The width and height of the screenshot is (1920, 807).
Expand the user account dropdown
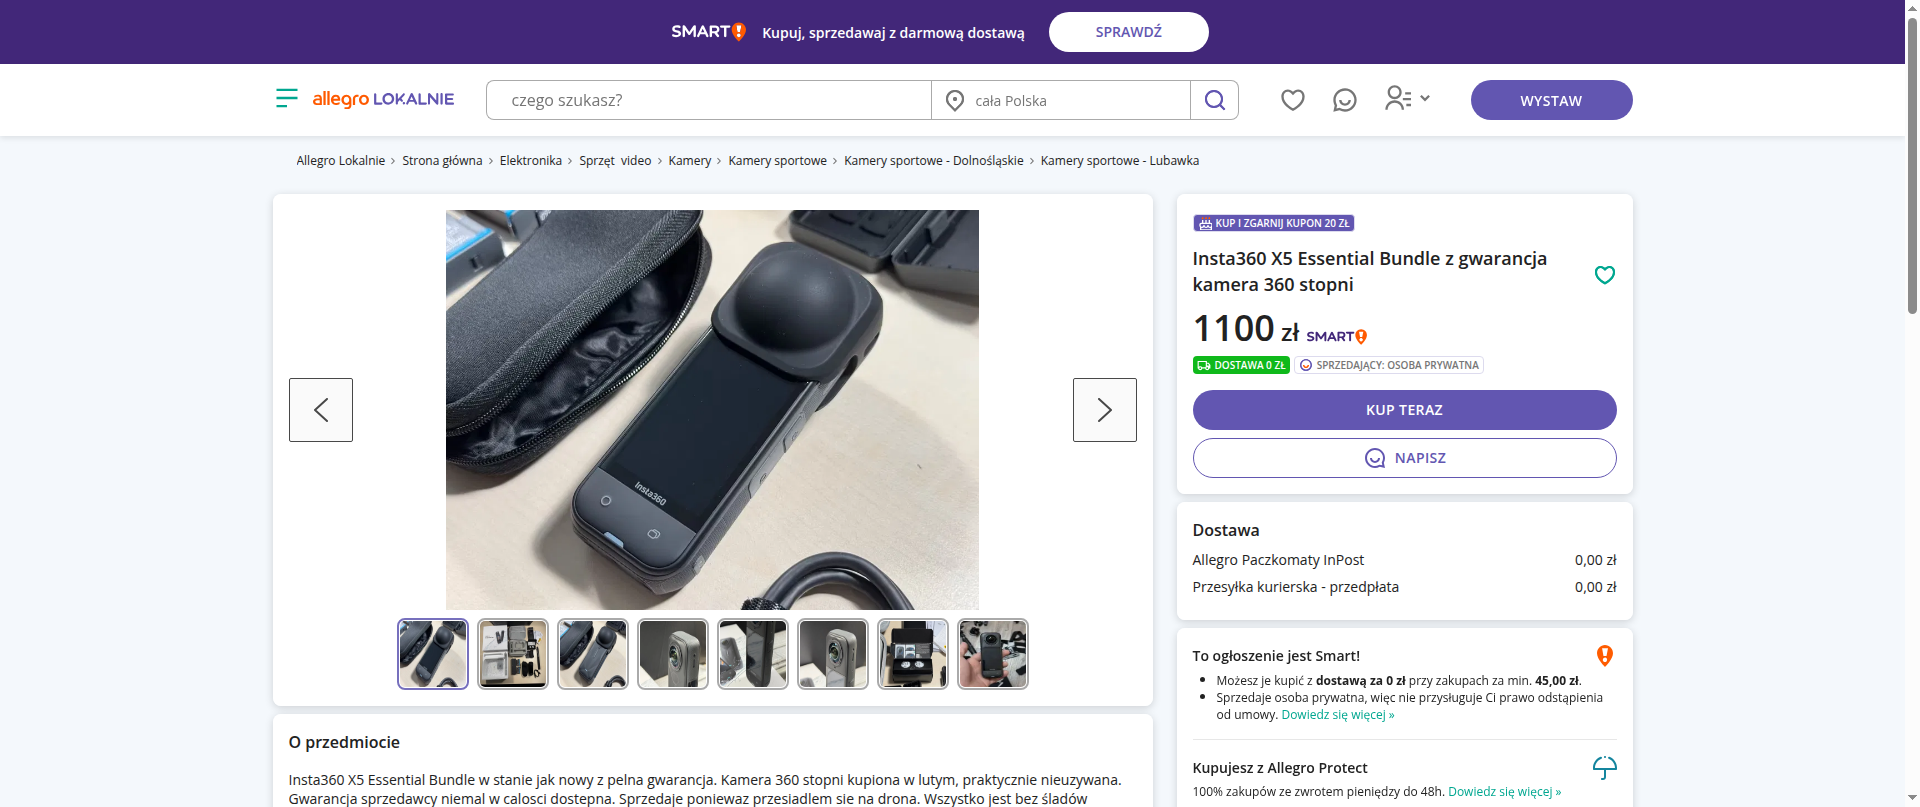pos(1408,98)
